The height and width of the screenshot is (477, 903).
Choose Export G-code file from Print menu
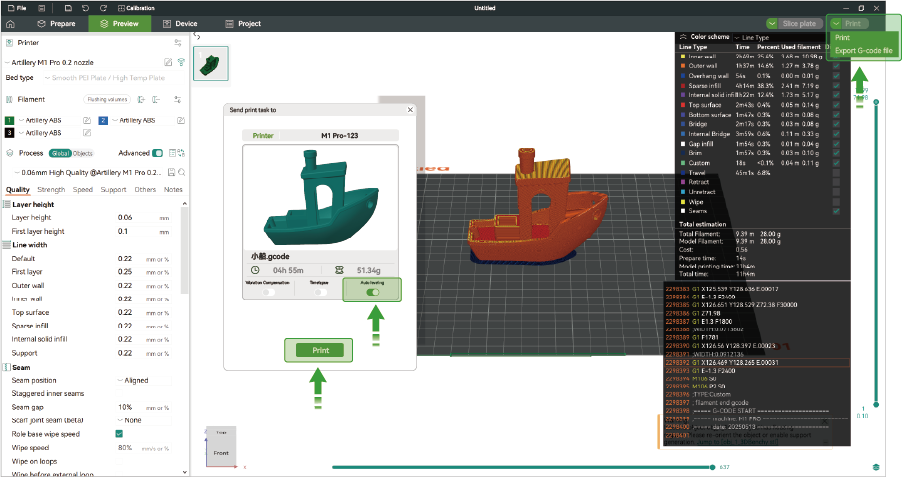coord(863,51)
